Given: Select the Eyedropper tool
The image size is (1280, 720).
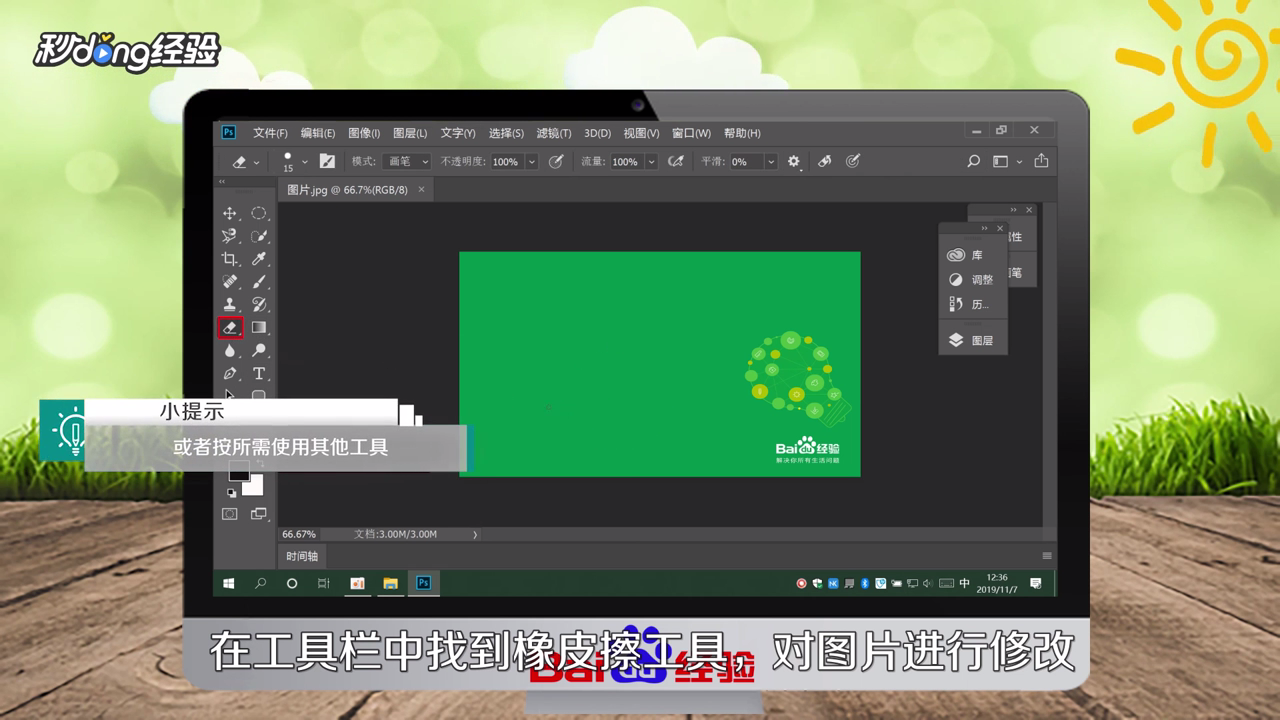Looking at the screenshot, I should coord(259,259).
